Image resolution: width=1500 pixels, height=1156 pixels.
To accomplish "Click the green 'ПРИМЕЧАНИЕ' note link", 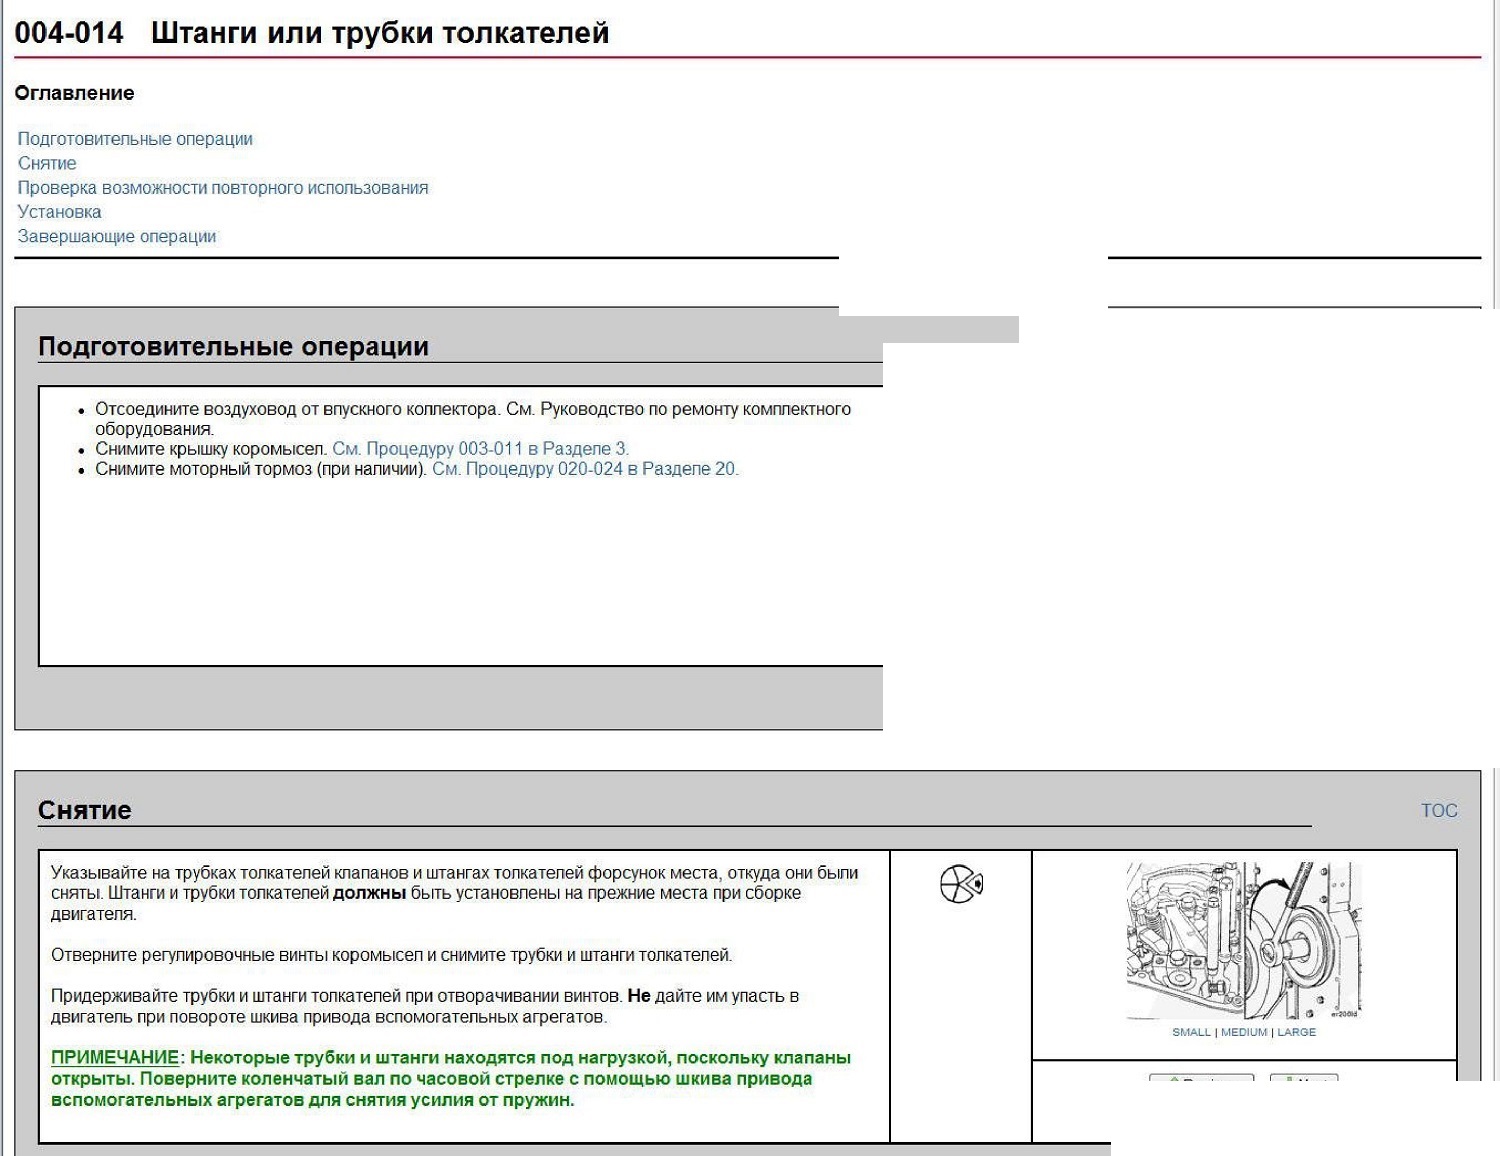I will (115, 1058).
